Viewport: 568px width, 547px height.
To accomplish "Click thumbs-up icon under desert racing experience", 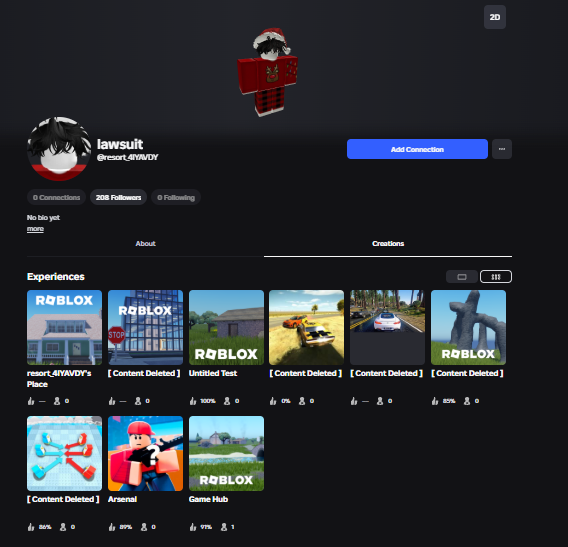I will click(273, 401).
